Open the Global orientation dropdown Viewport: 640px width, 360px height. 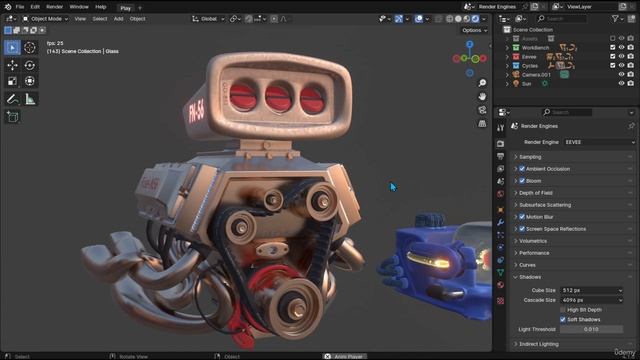click(208, 19)
